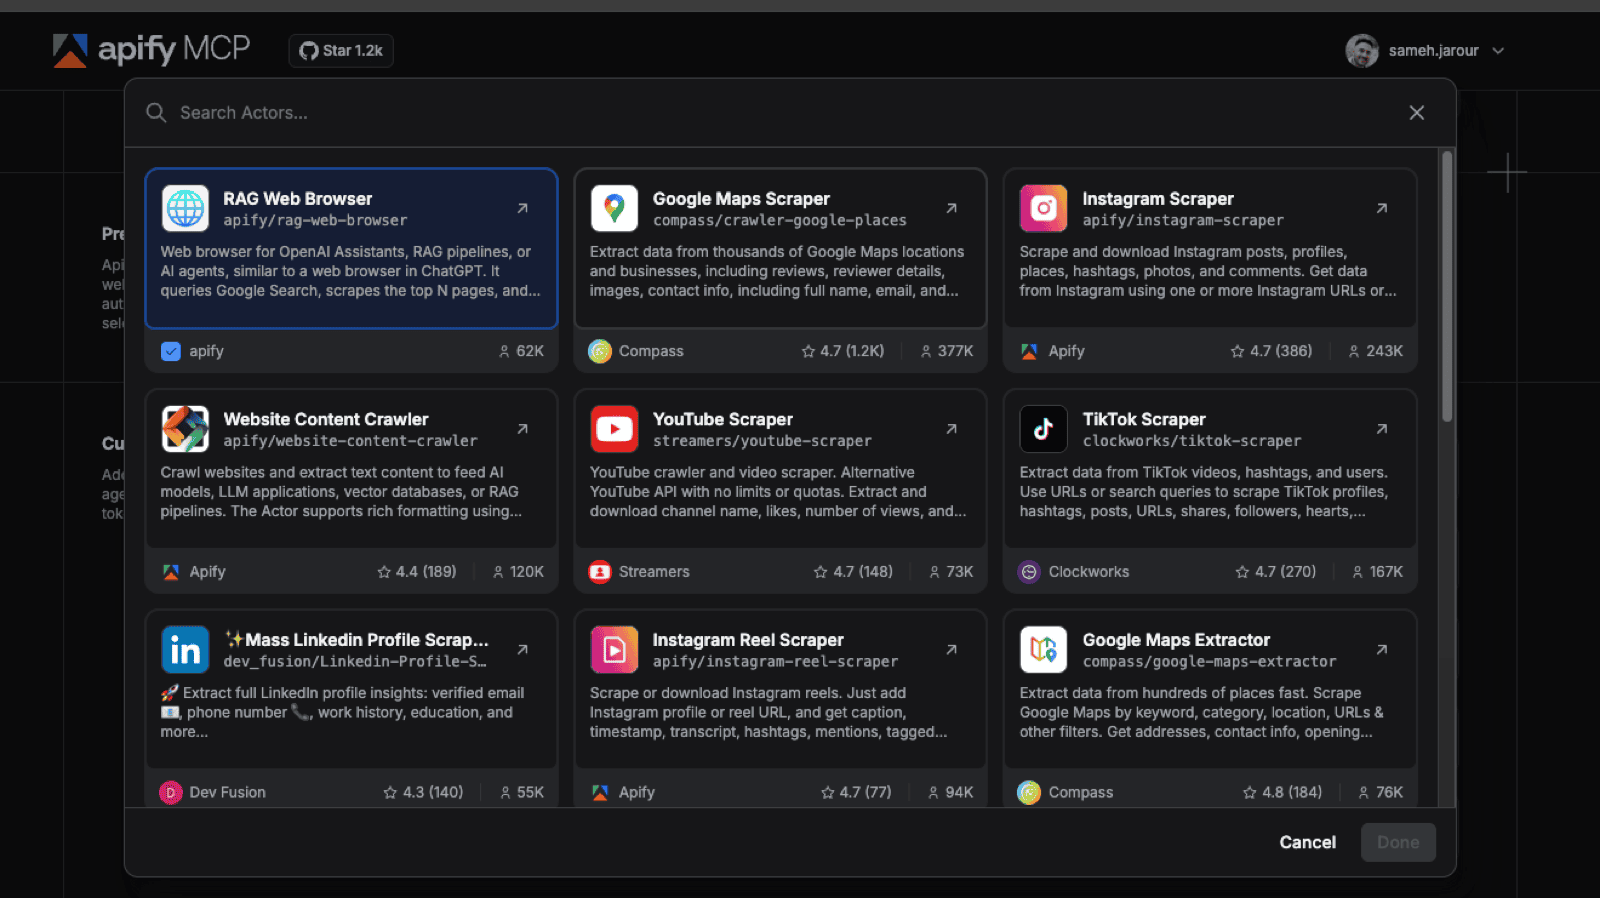Click the 4.7 (386) rating on Instagram Scraper
This screenshot has height=898, width=1600.
(x=1271, y=351)
